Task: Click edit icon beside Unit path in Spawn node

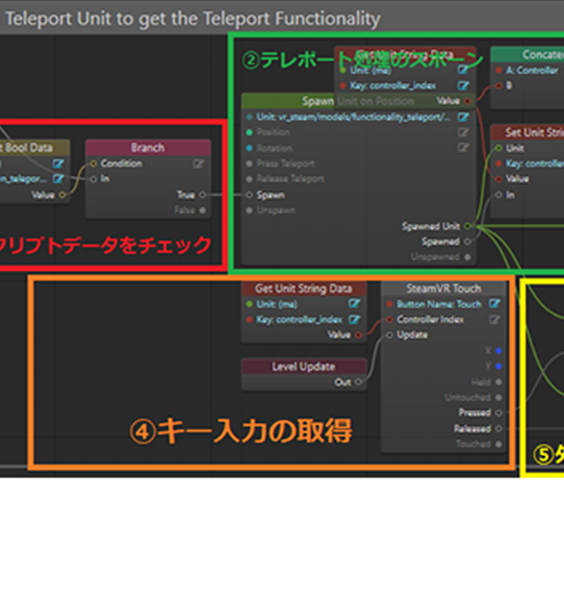Action: coord(463,117)
